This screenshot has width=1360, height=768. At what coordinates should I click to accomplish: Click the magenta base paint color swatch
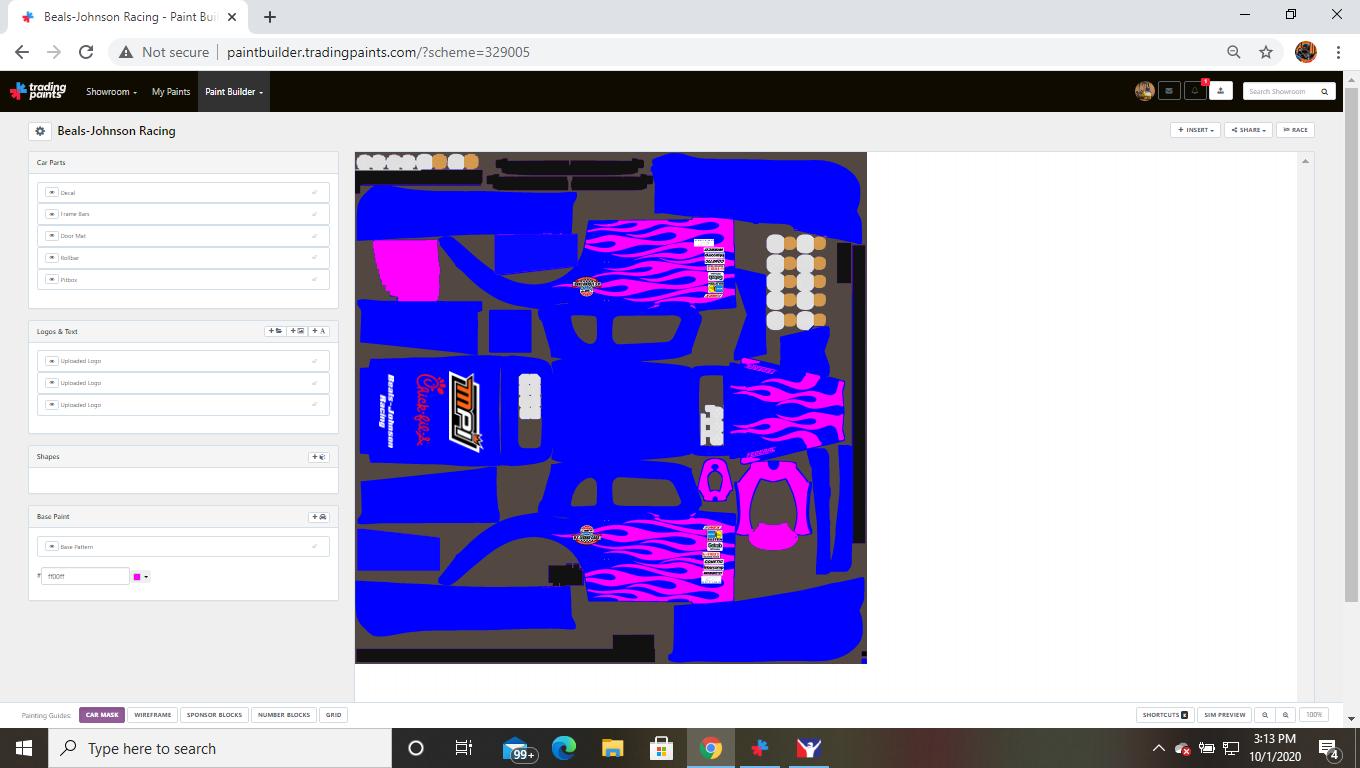[138, 577]
